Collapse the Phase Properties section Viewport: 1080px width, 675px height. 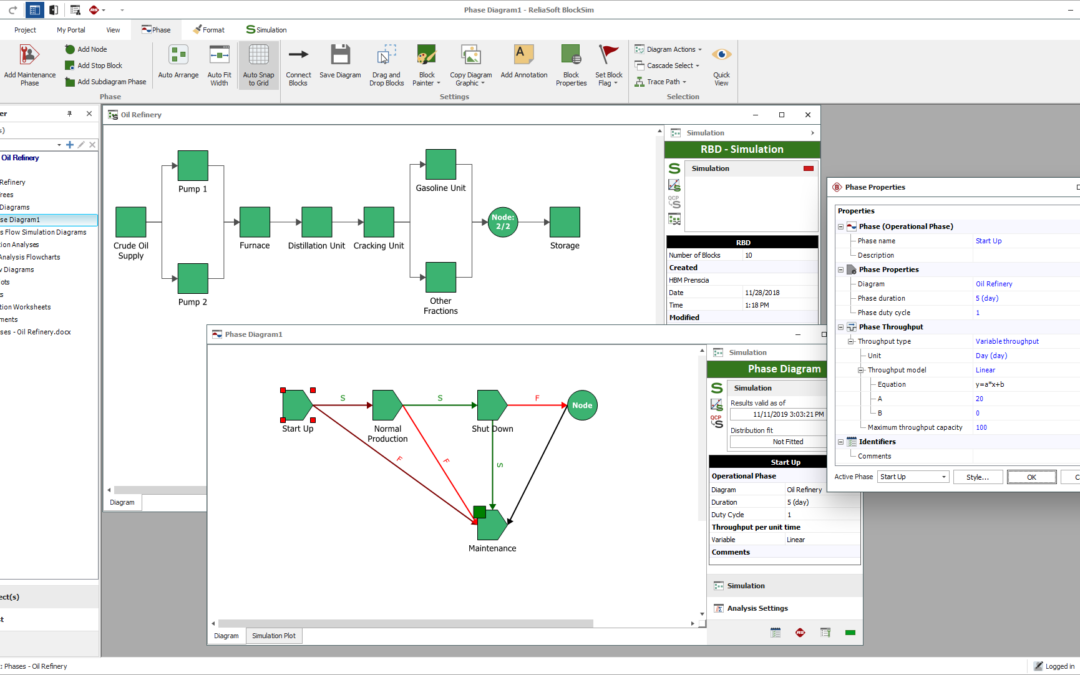840,270
